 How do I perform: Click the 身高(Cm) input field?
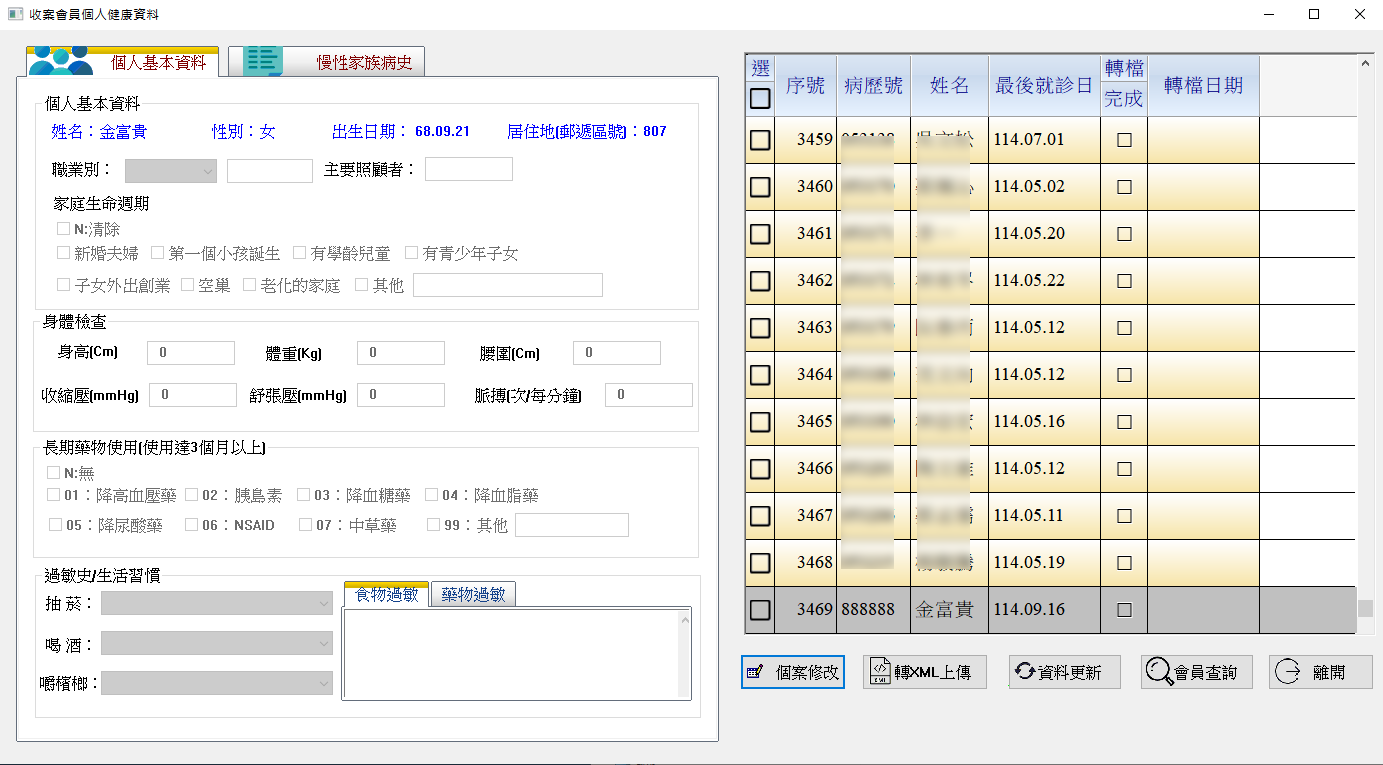tap(190, 353)
